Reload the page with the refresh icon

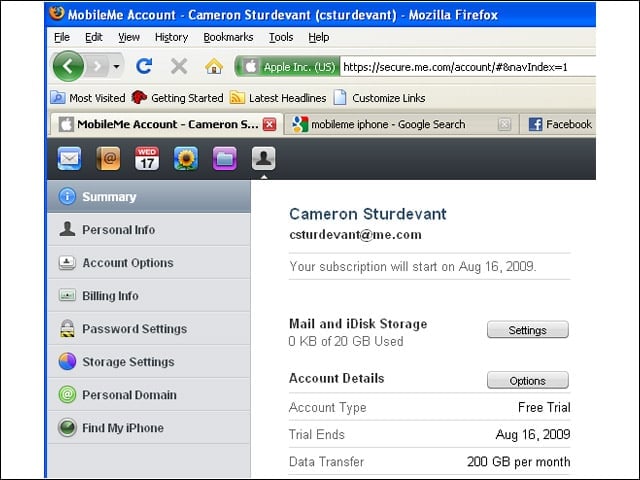[x=144, y=66]
